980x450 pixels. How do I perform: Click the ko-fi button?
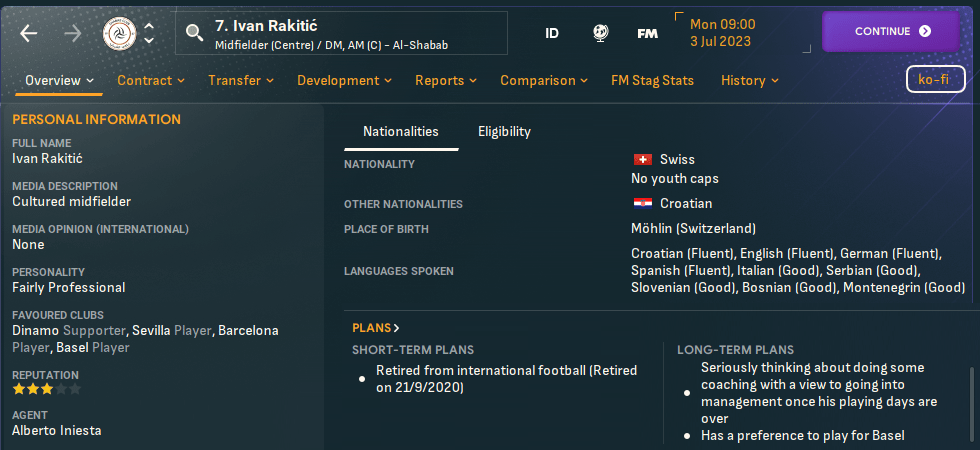(935, 80)
